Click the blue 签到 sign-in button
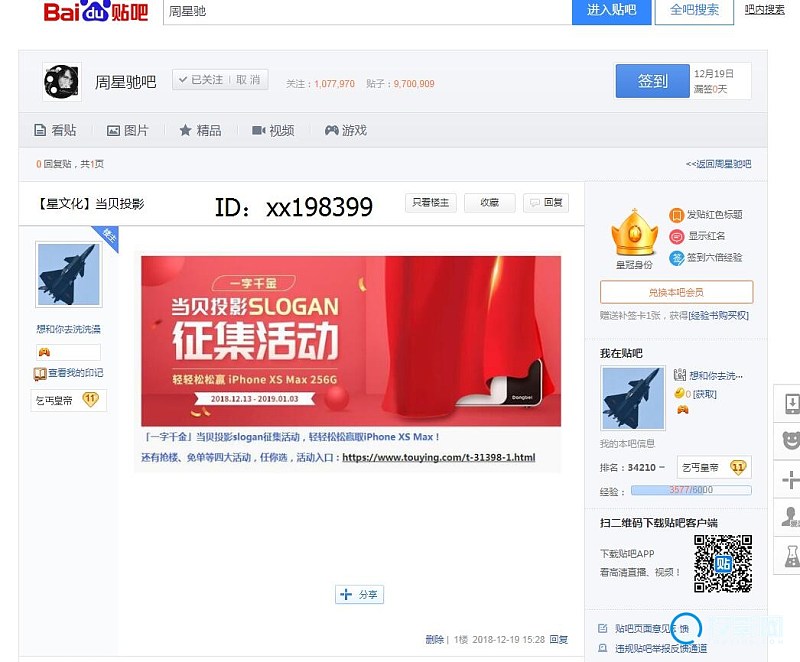Image resolution: width=800 pixels, height=662 pixels. (653, 81)
